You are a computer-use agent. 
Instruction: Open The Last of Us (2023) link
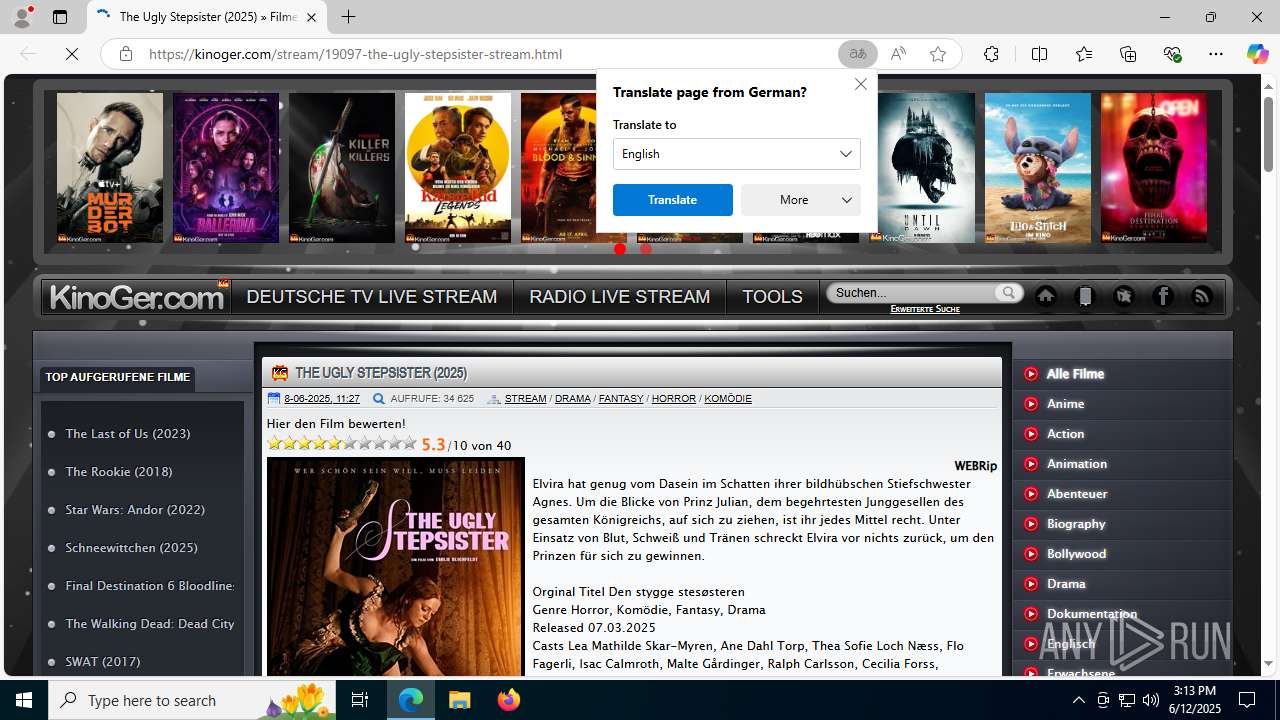point(128,433)
